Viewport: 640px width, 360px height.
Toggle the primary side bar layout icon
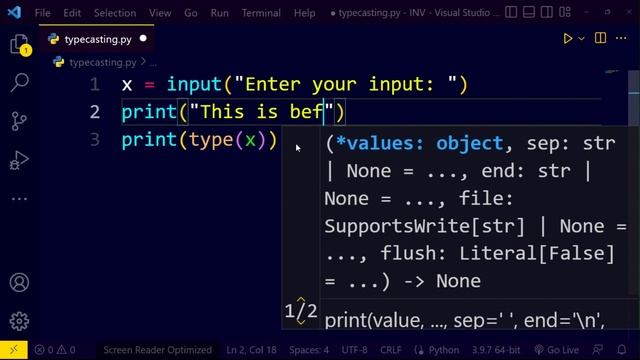pos(511,12)
